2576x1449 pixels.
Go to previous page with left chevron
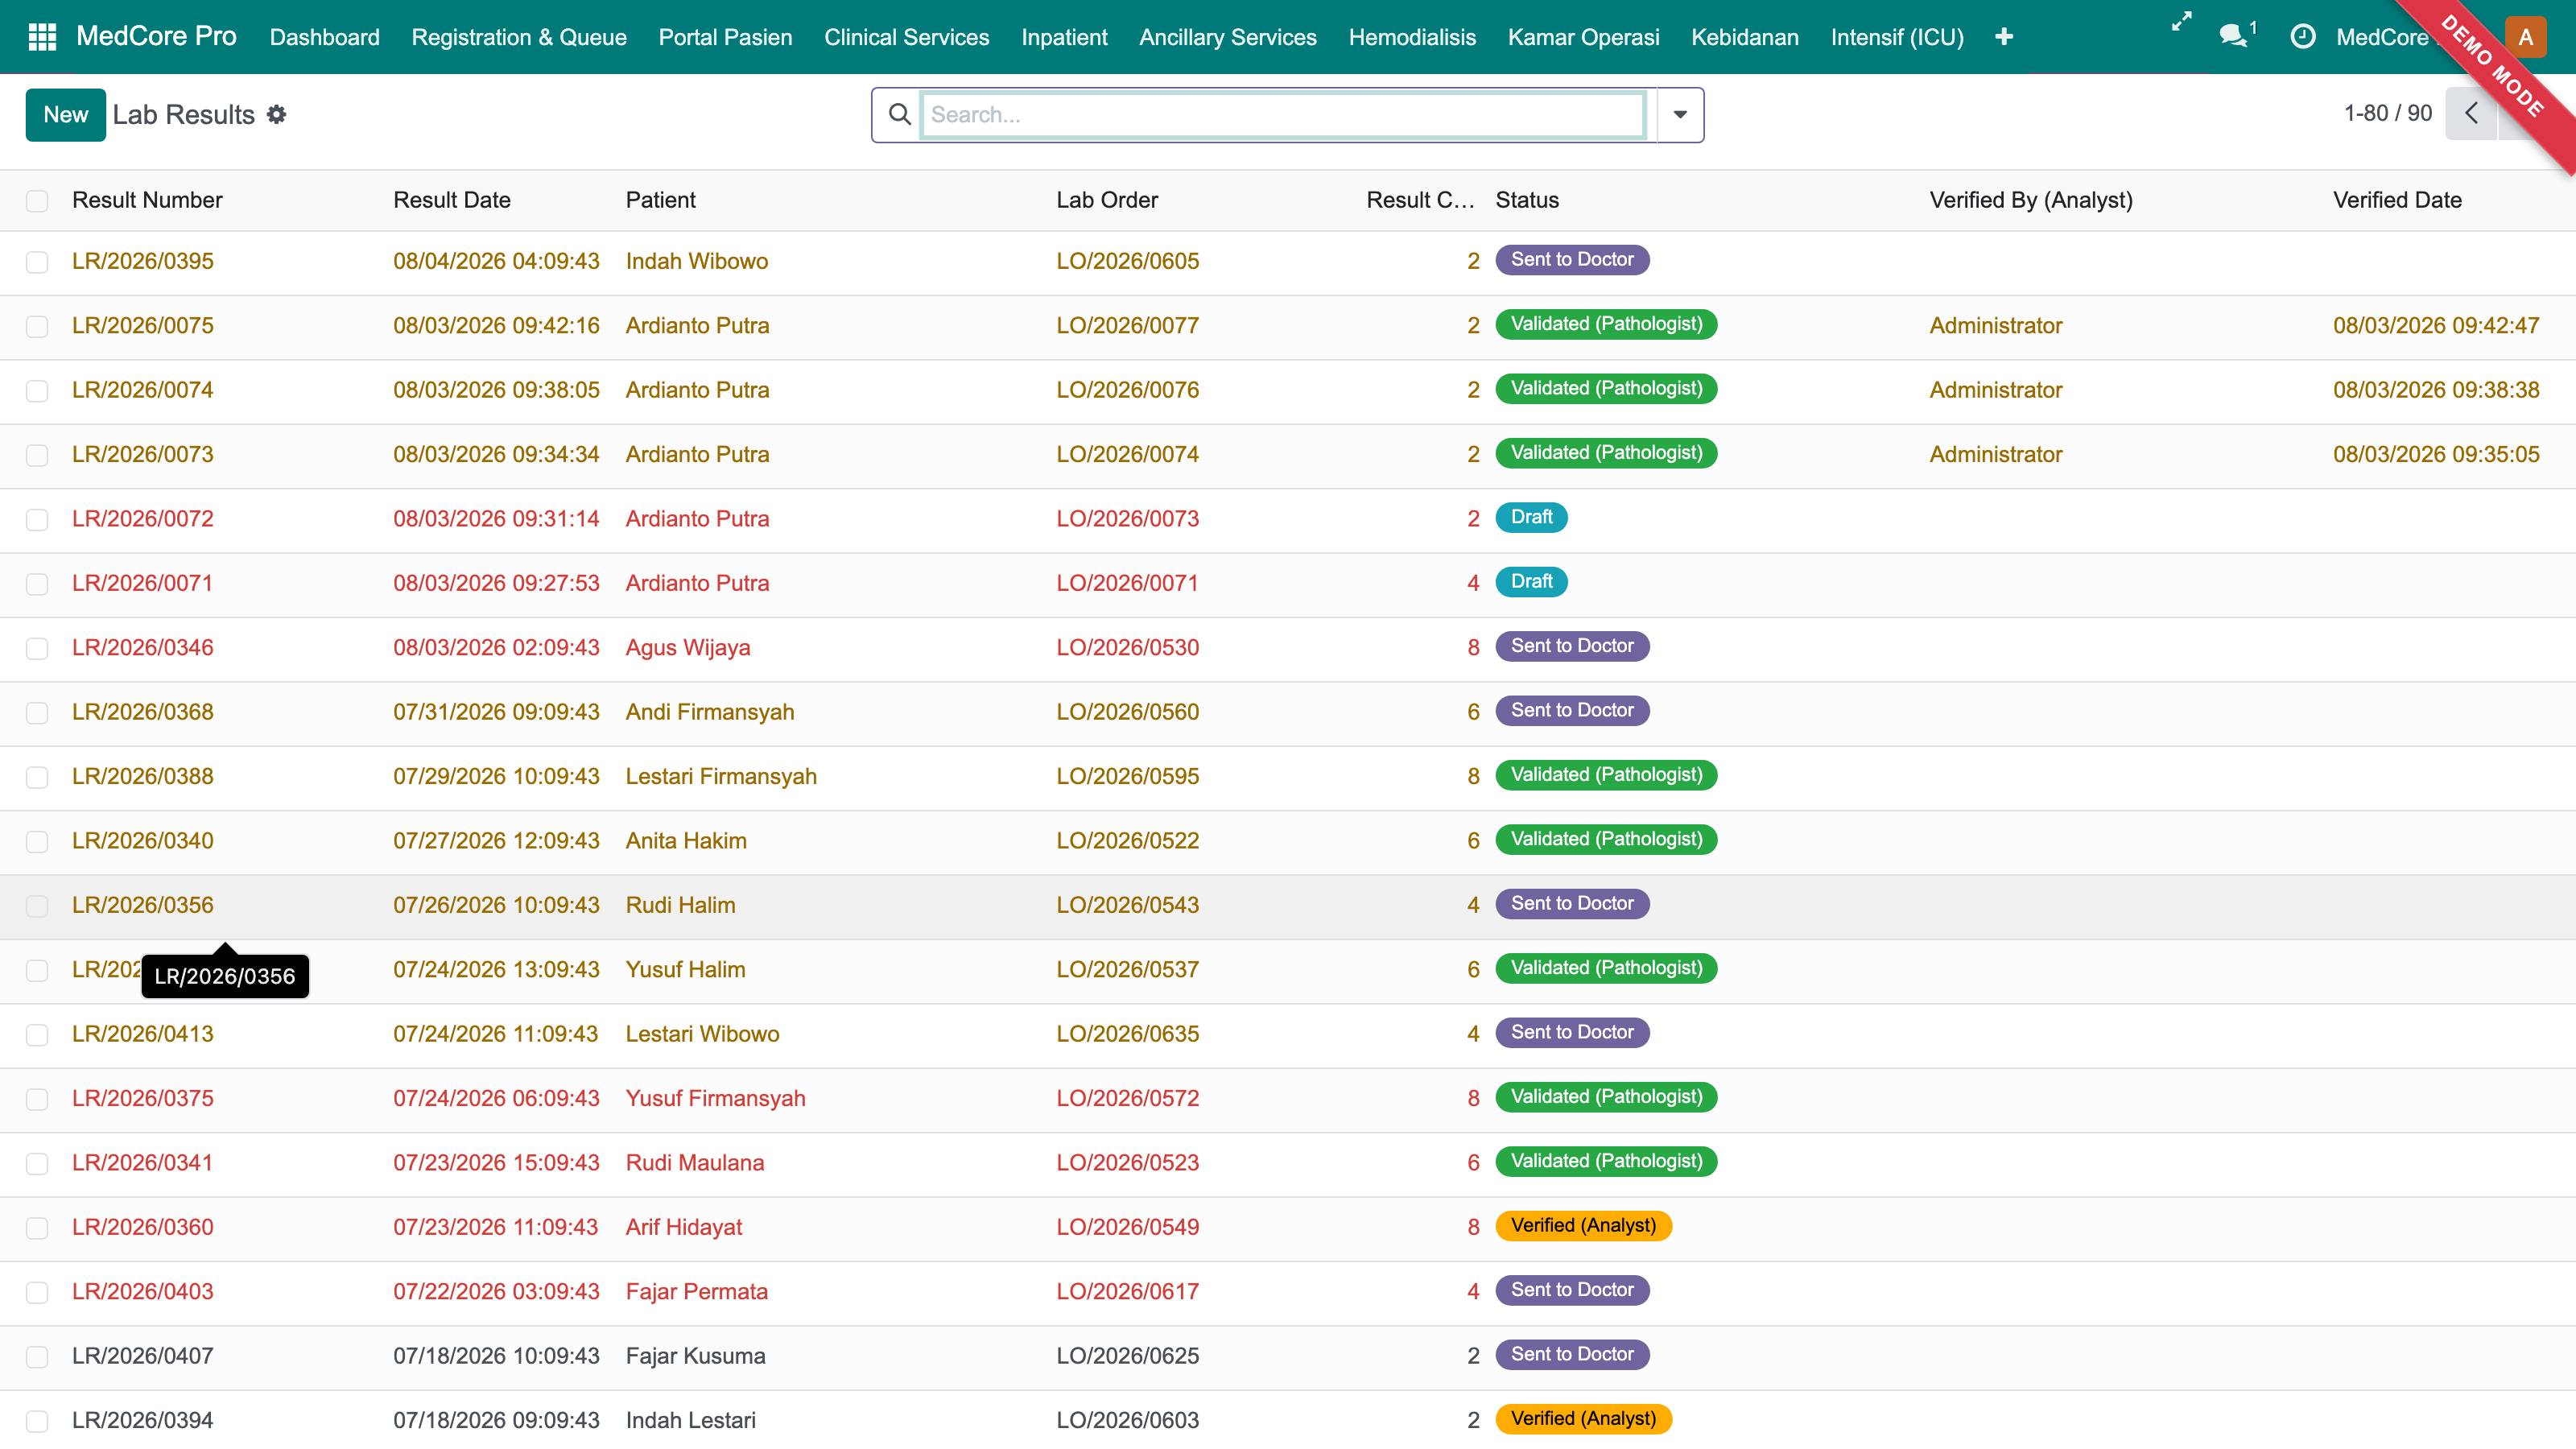(x=2470, y=113)
